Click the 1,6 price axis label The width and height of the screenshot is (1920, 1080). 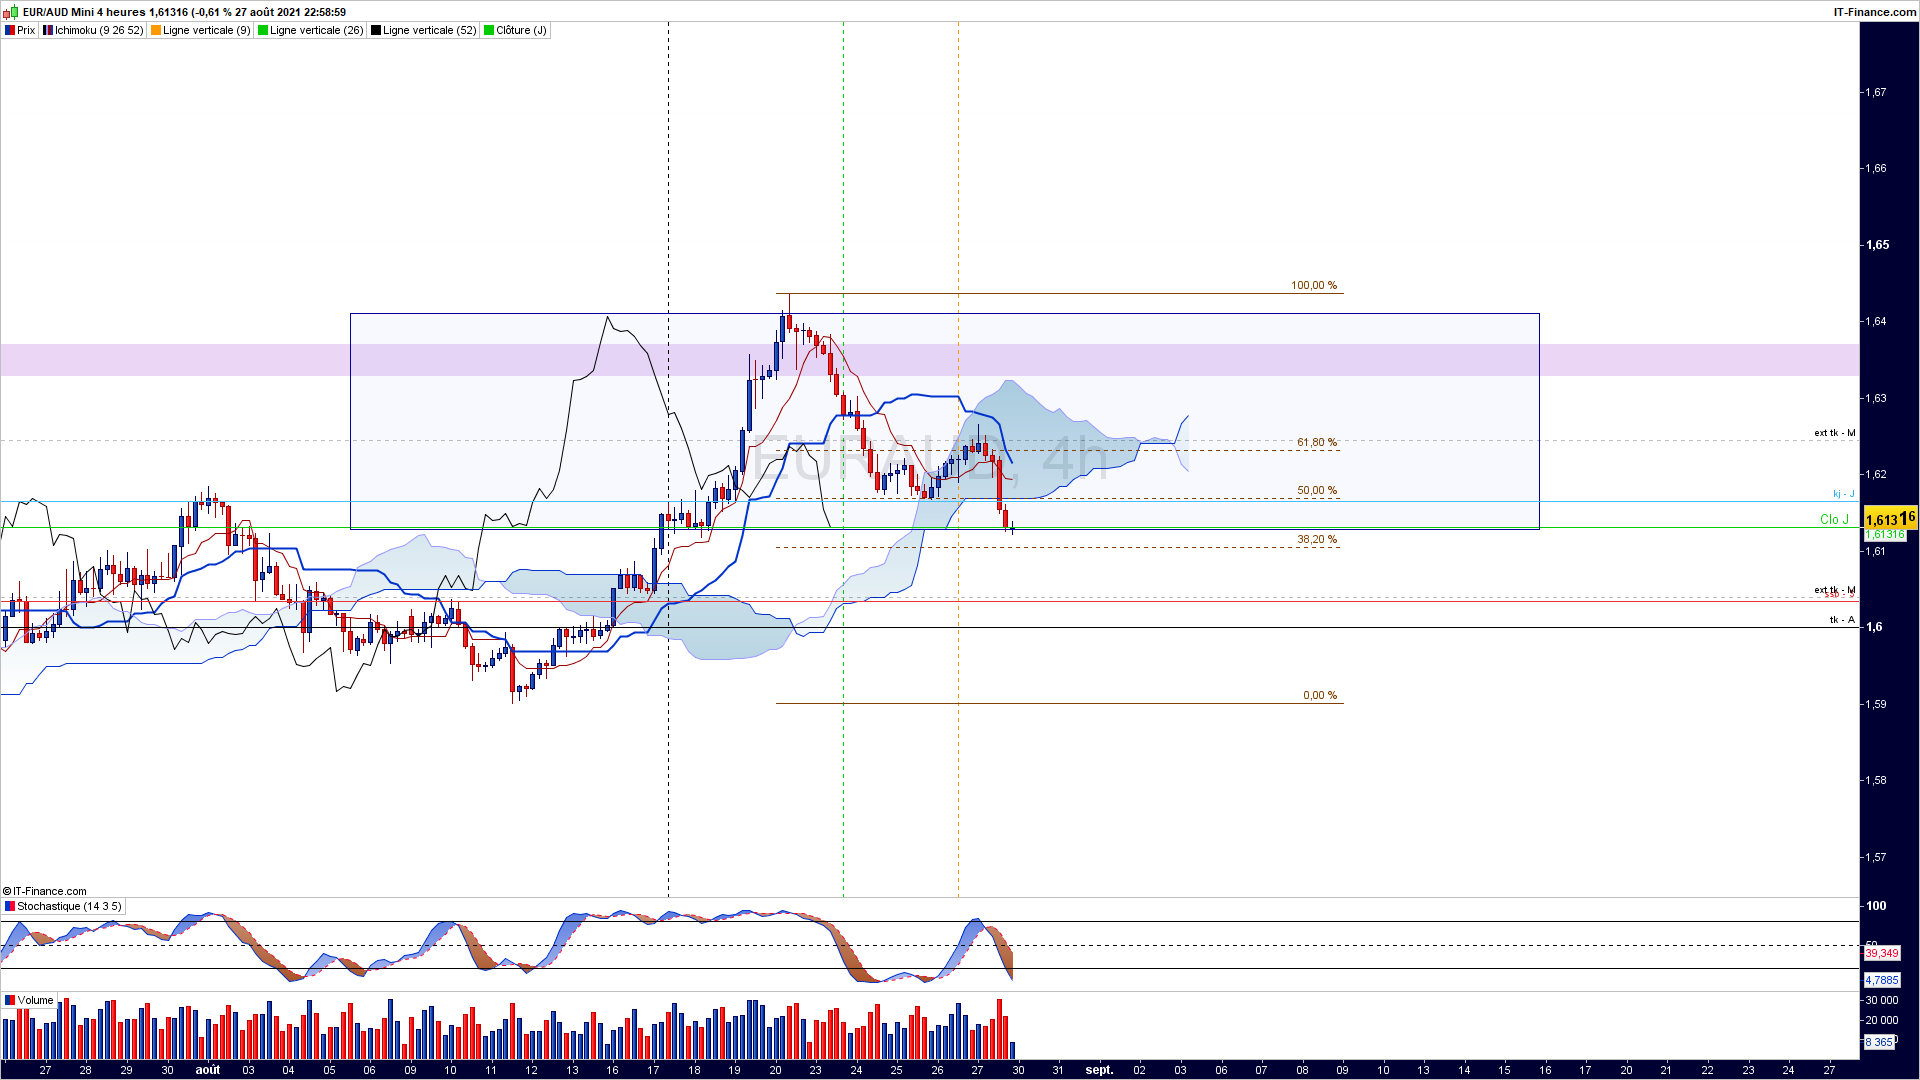[x=1874, y=627]
